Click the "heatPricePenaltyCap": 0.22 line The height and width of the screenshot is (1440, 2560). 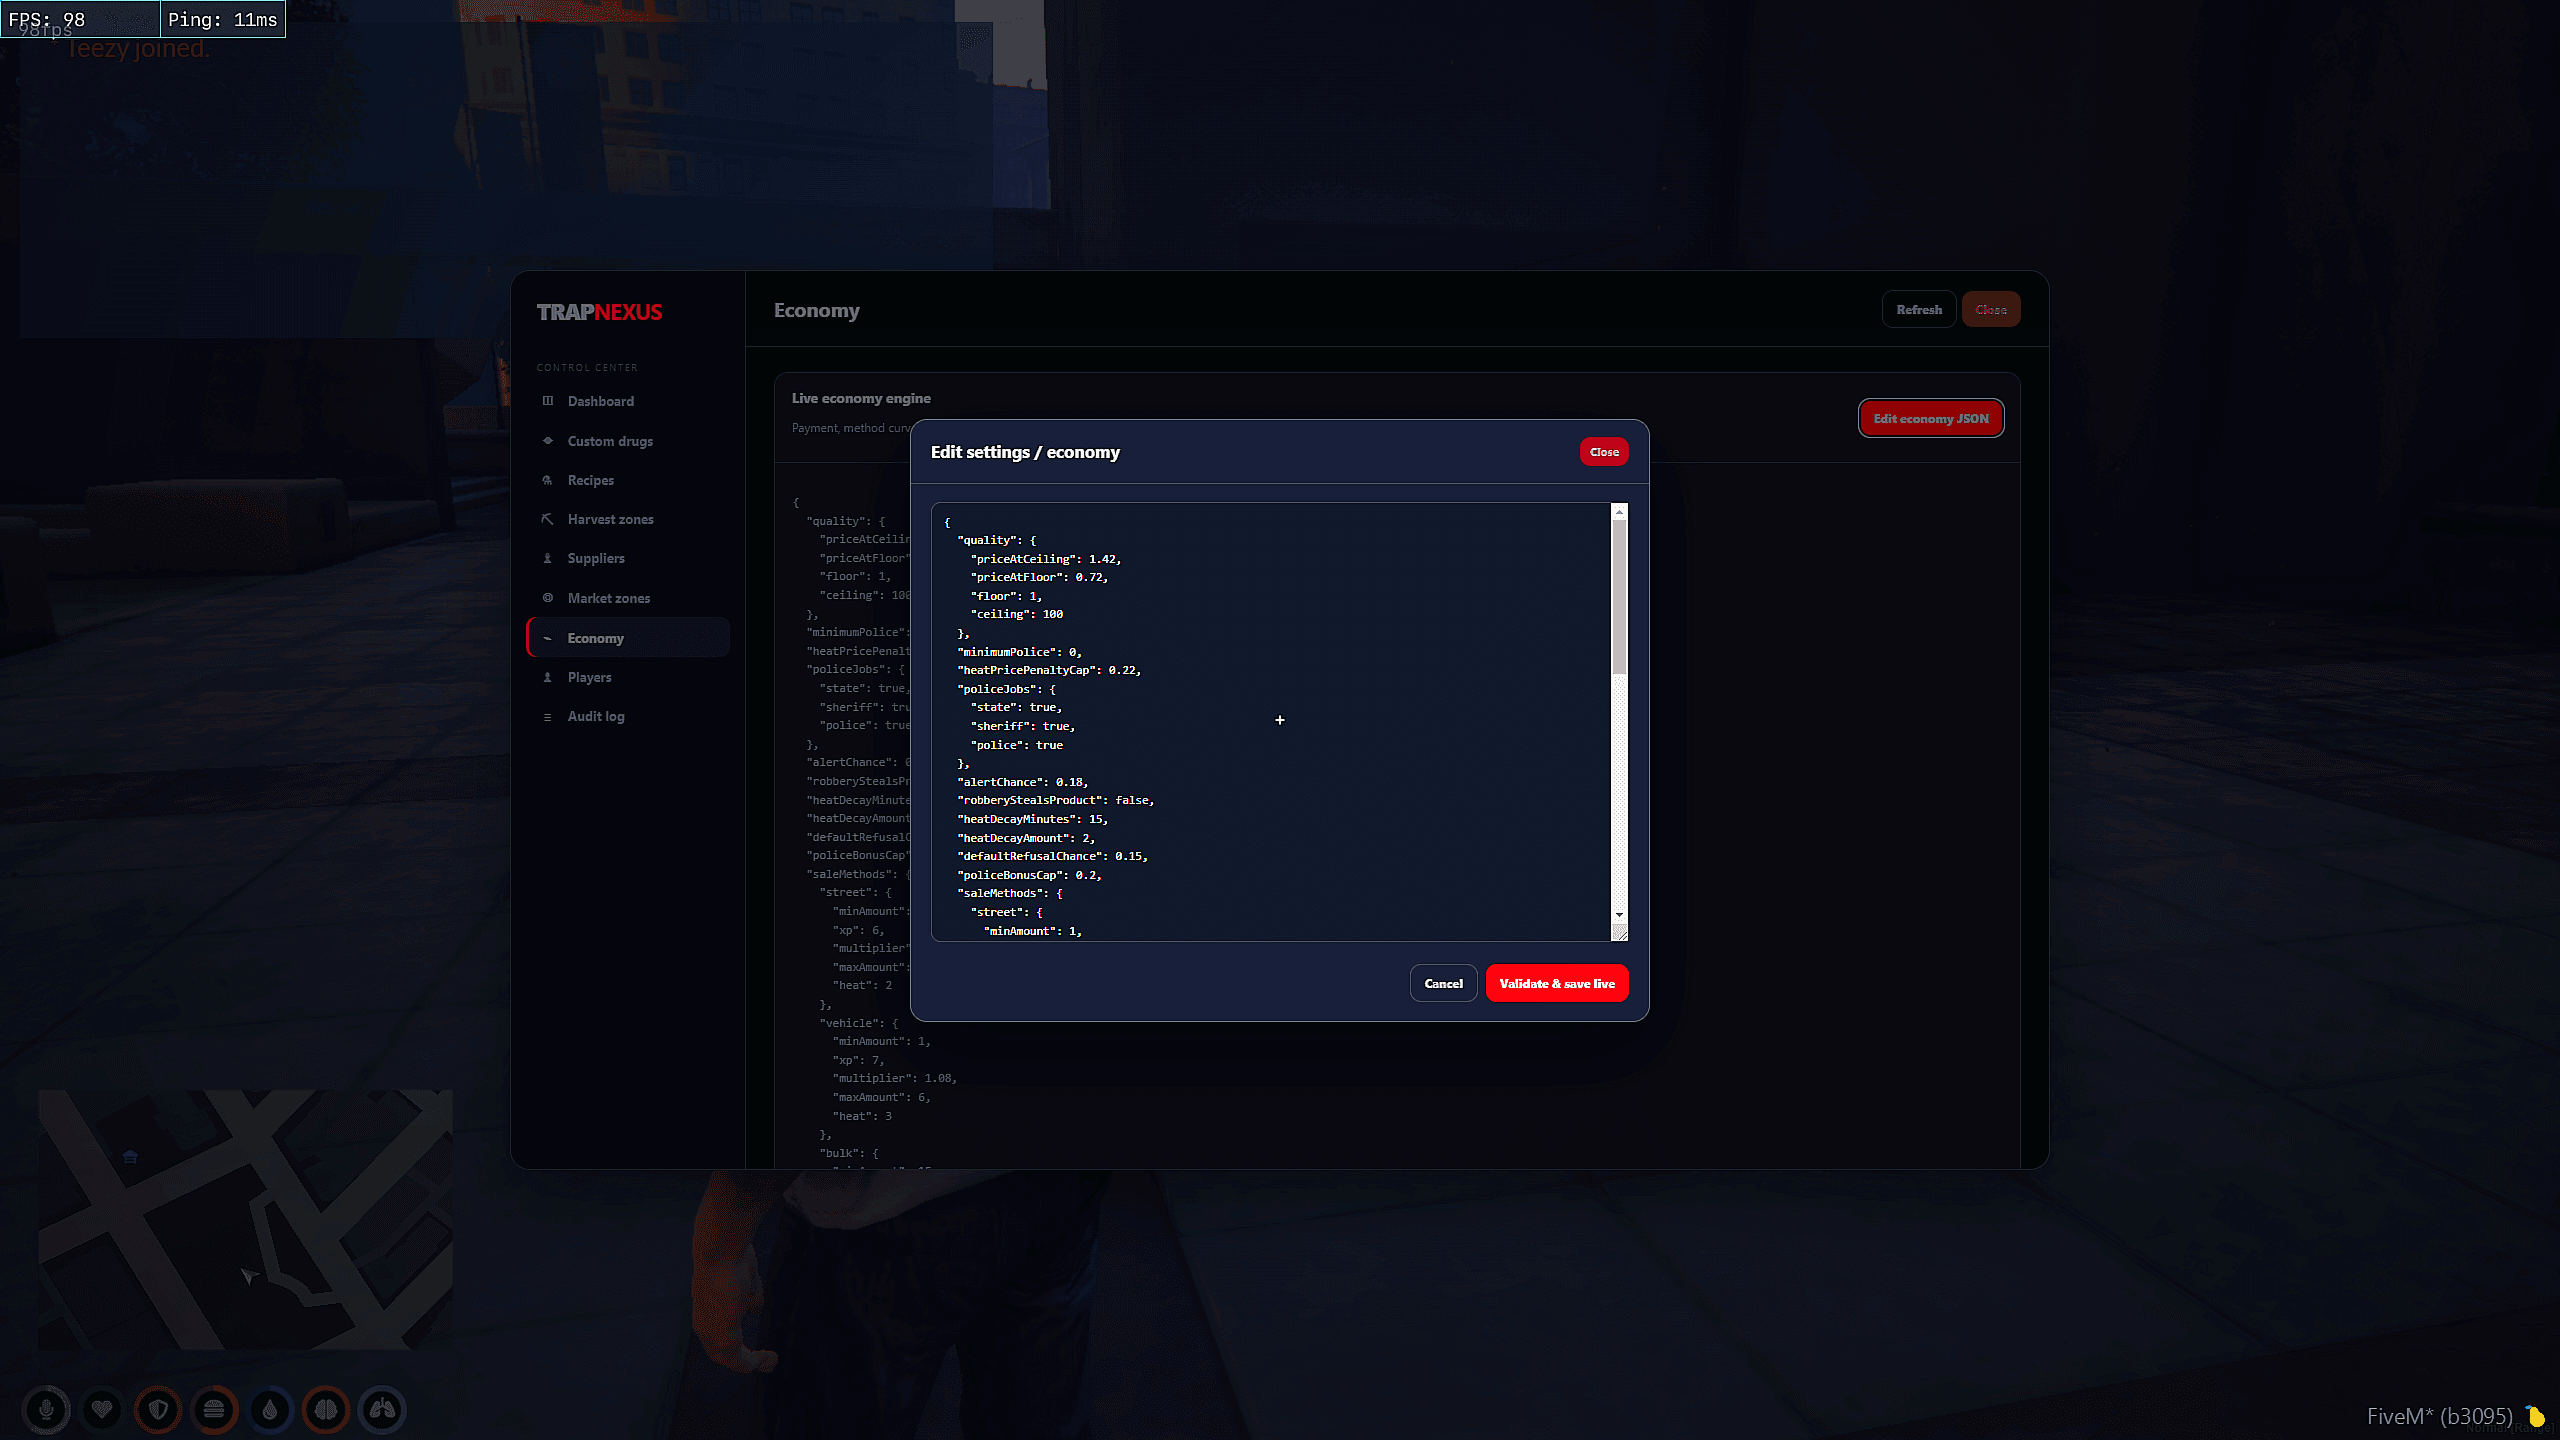(1049, 670)
